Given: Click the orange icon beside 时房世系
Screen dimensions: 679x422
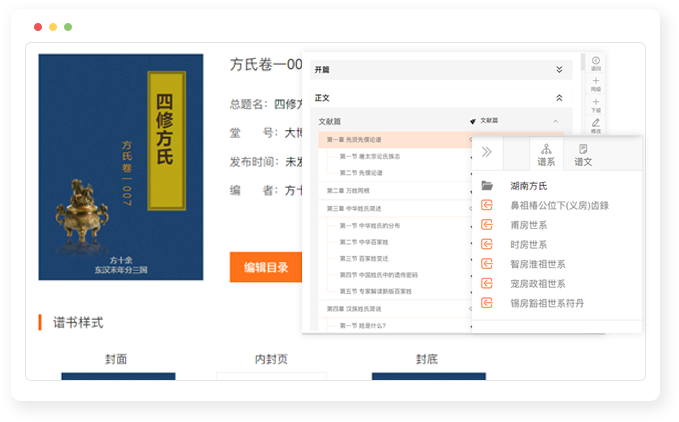Looking at the screenshot, I should pyautogui.click(x=487, y=244).
